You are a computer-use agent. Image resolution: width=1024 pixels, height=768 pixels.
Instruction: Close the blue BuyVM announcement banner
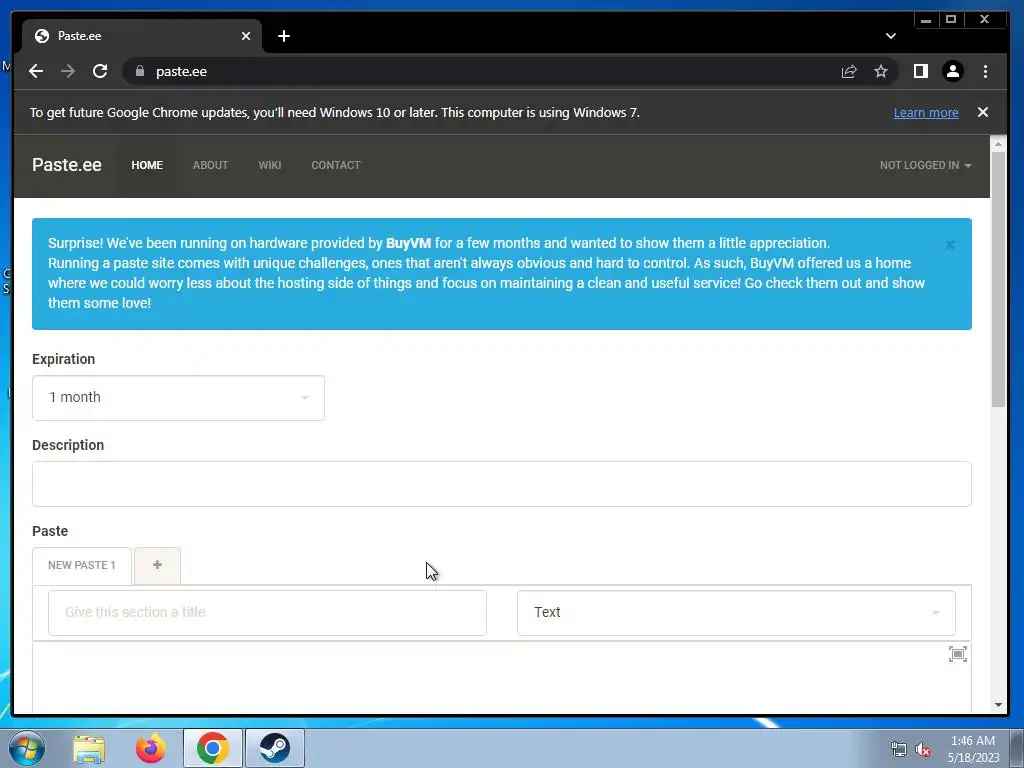coord(950,245)
